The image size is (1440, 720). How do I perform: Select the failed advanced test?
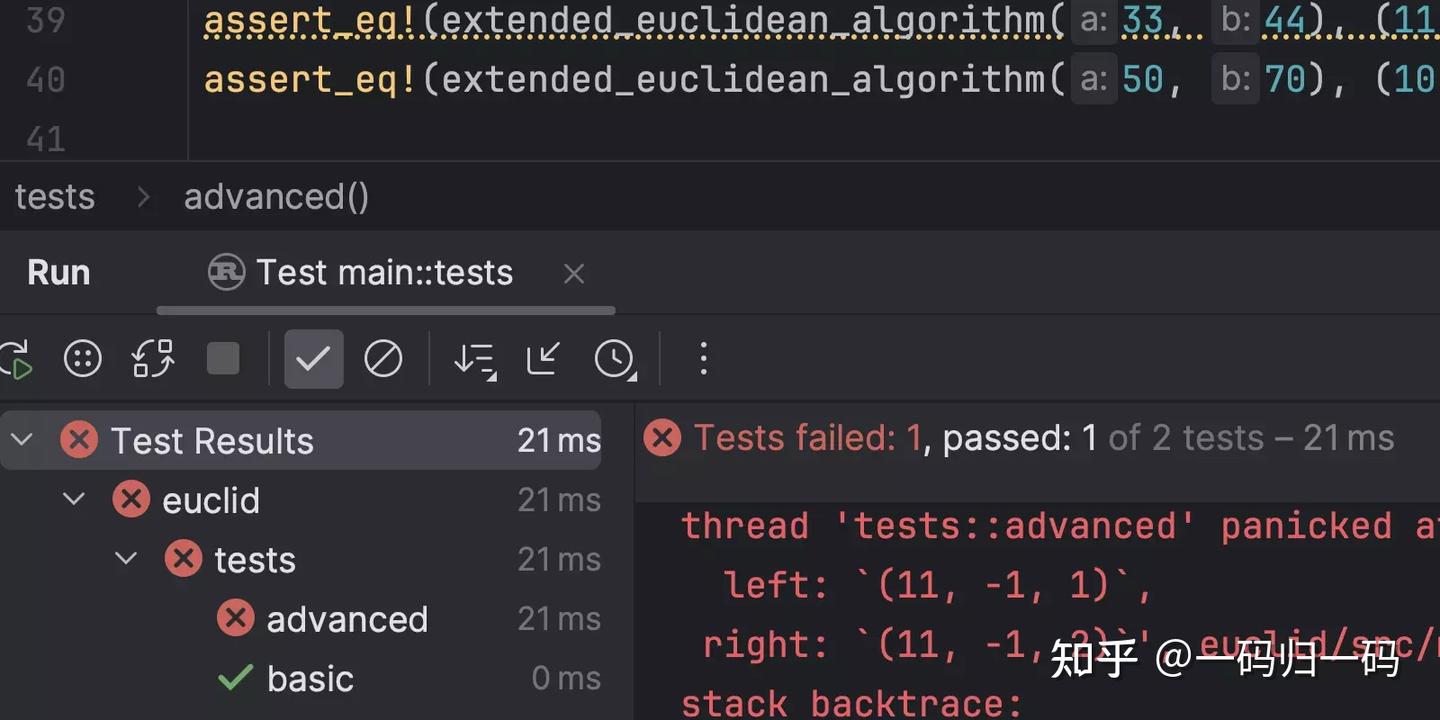[346, 619]
